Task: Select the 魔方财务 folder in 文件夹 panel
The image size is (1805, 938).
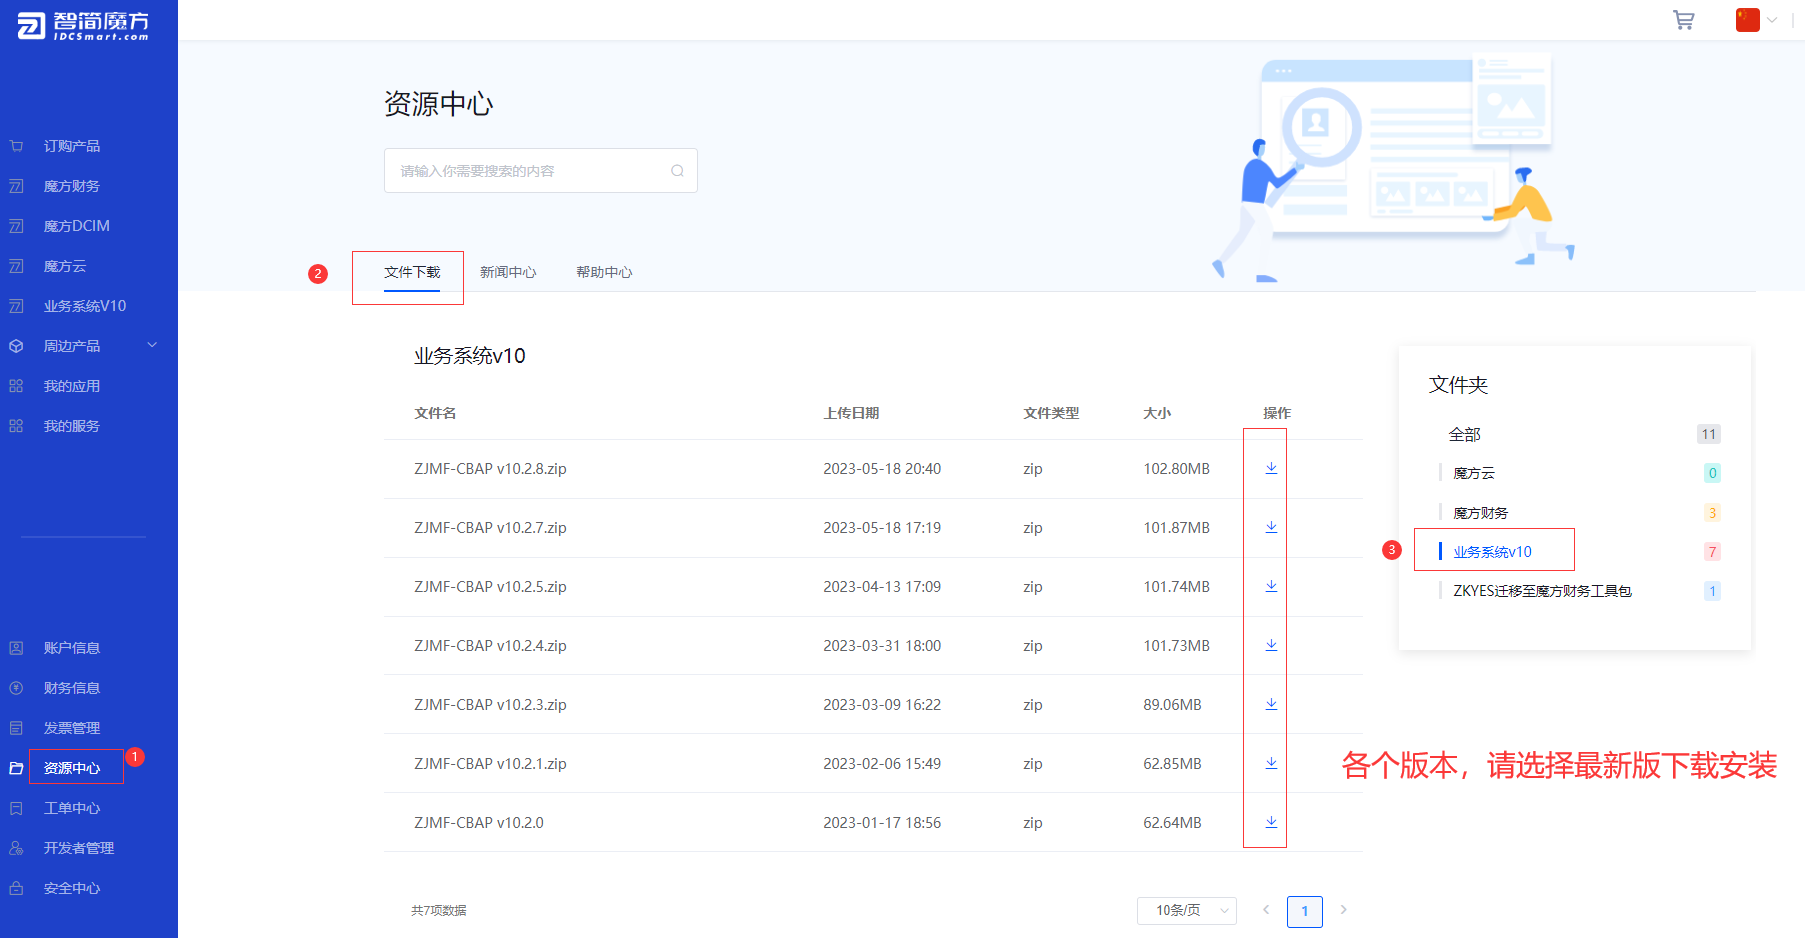Action: (x=1481, y=513)
